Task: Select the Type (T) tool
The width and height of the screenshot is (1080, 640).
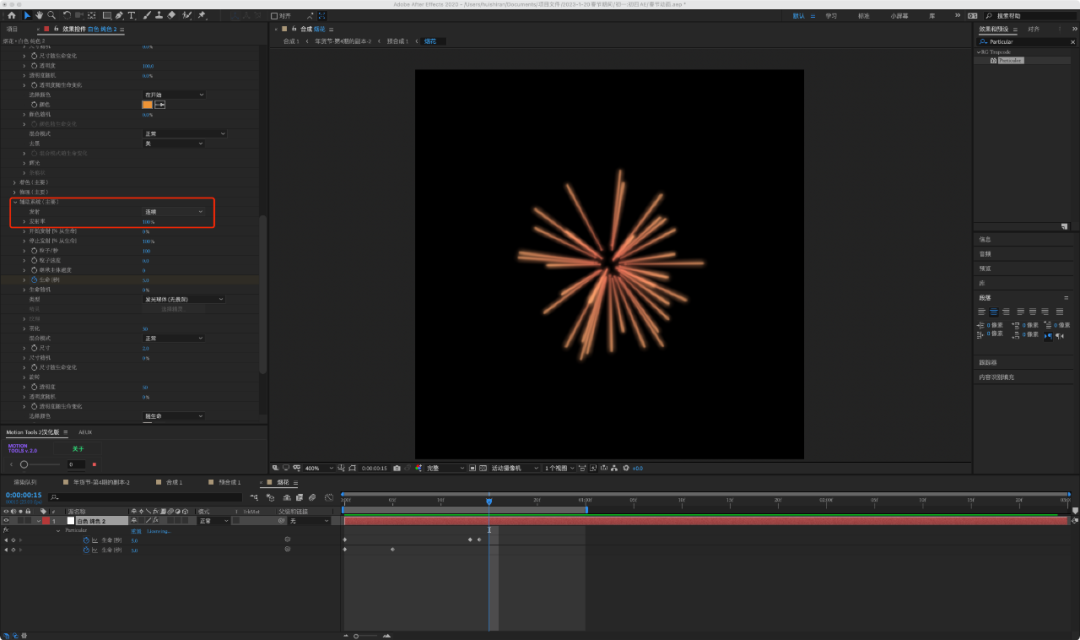Action: 133,16
